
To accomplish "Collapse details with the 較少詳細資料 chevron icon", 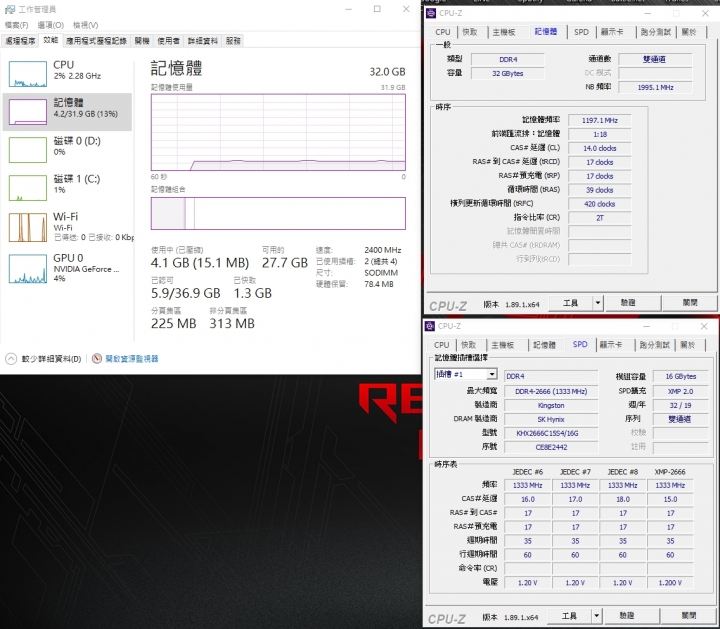I will 11,359.
